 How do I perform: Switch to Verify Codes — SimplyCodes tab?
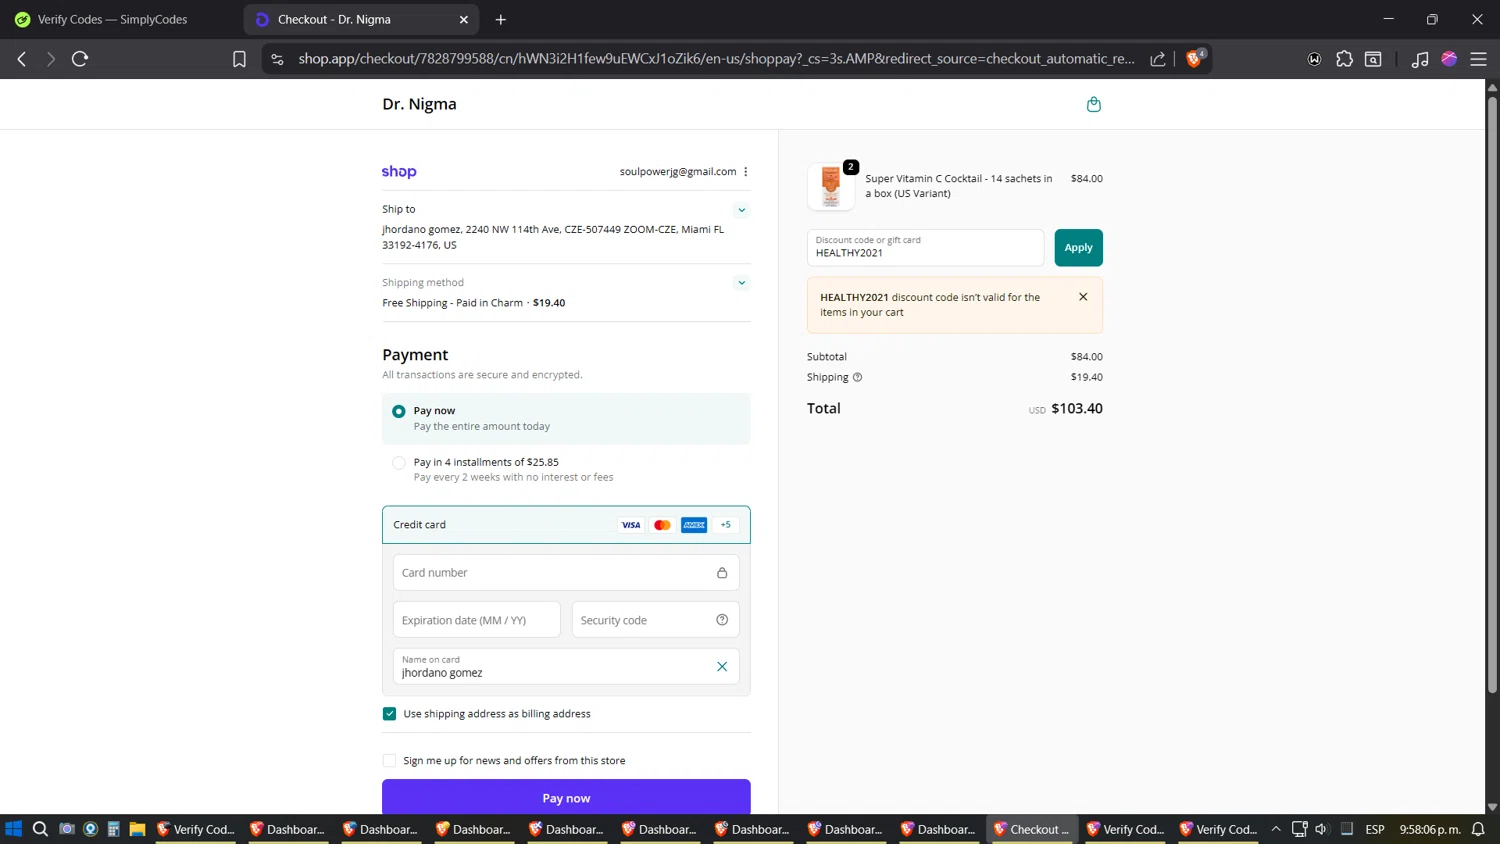click(111, 19)
